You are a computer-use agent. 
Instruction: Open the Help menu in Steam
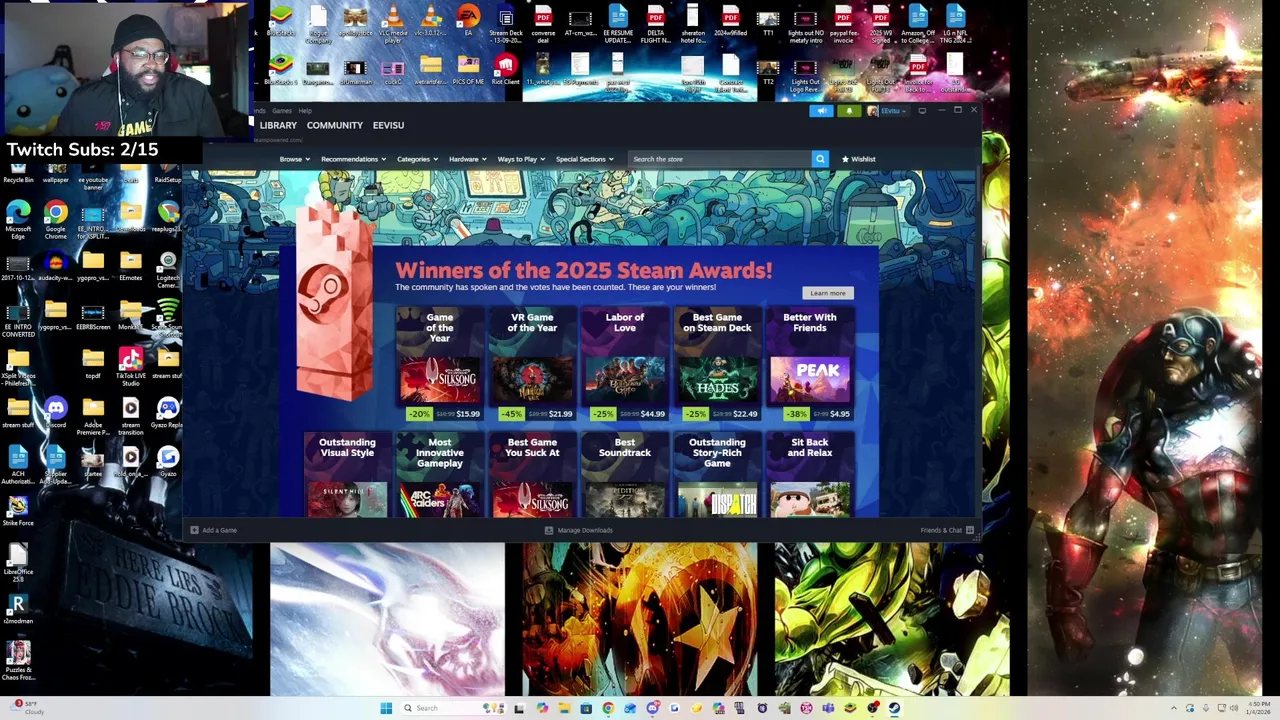pyautogui.click(x=305, y=111)
